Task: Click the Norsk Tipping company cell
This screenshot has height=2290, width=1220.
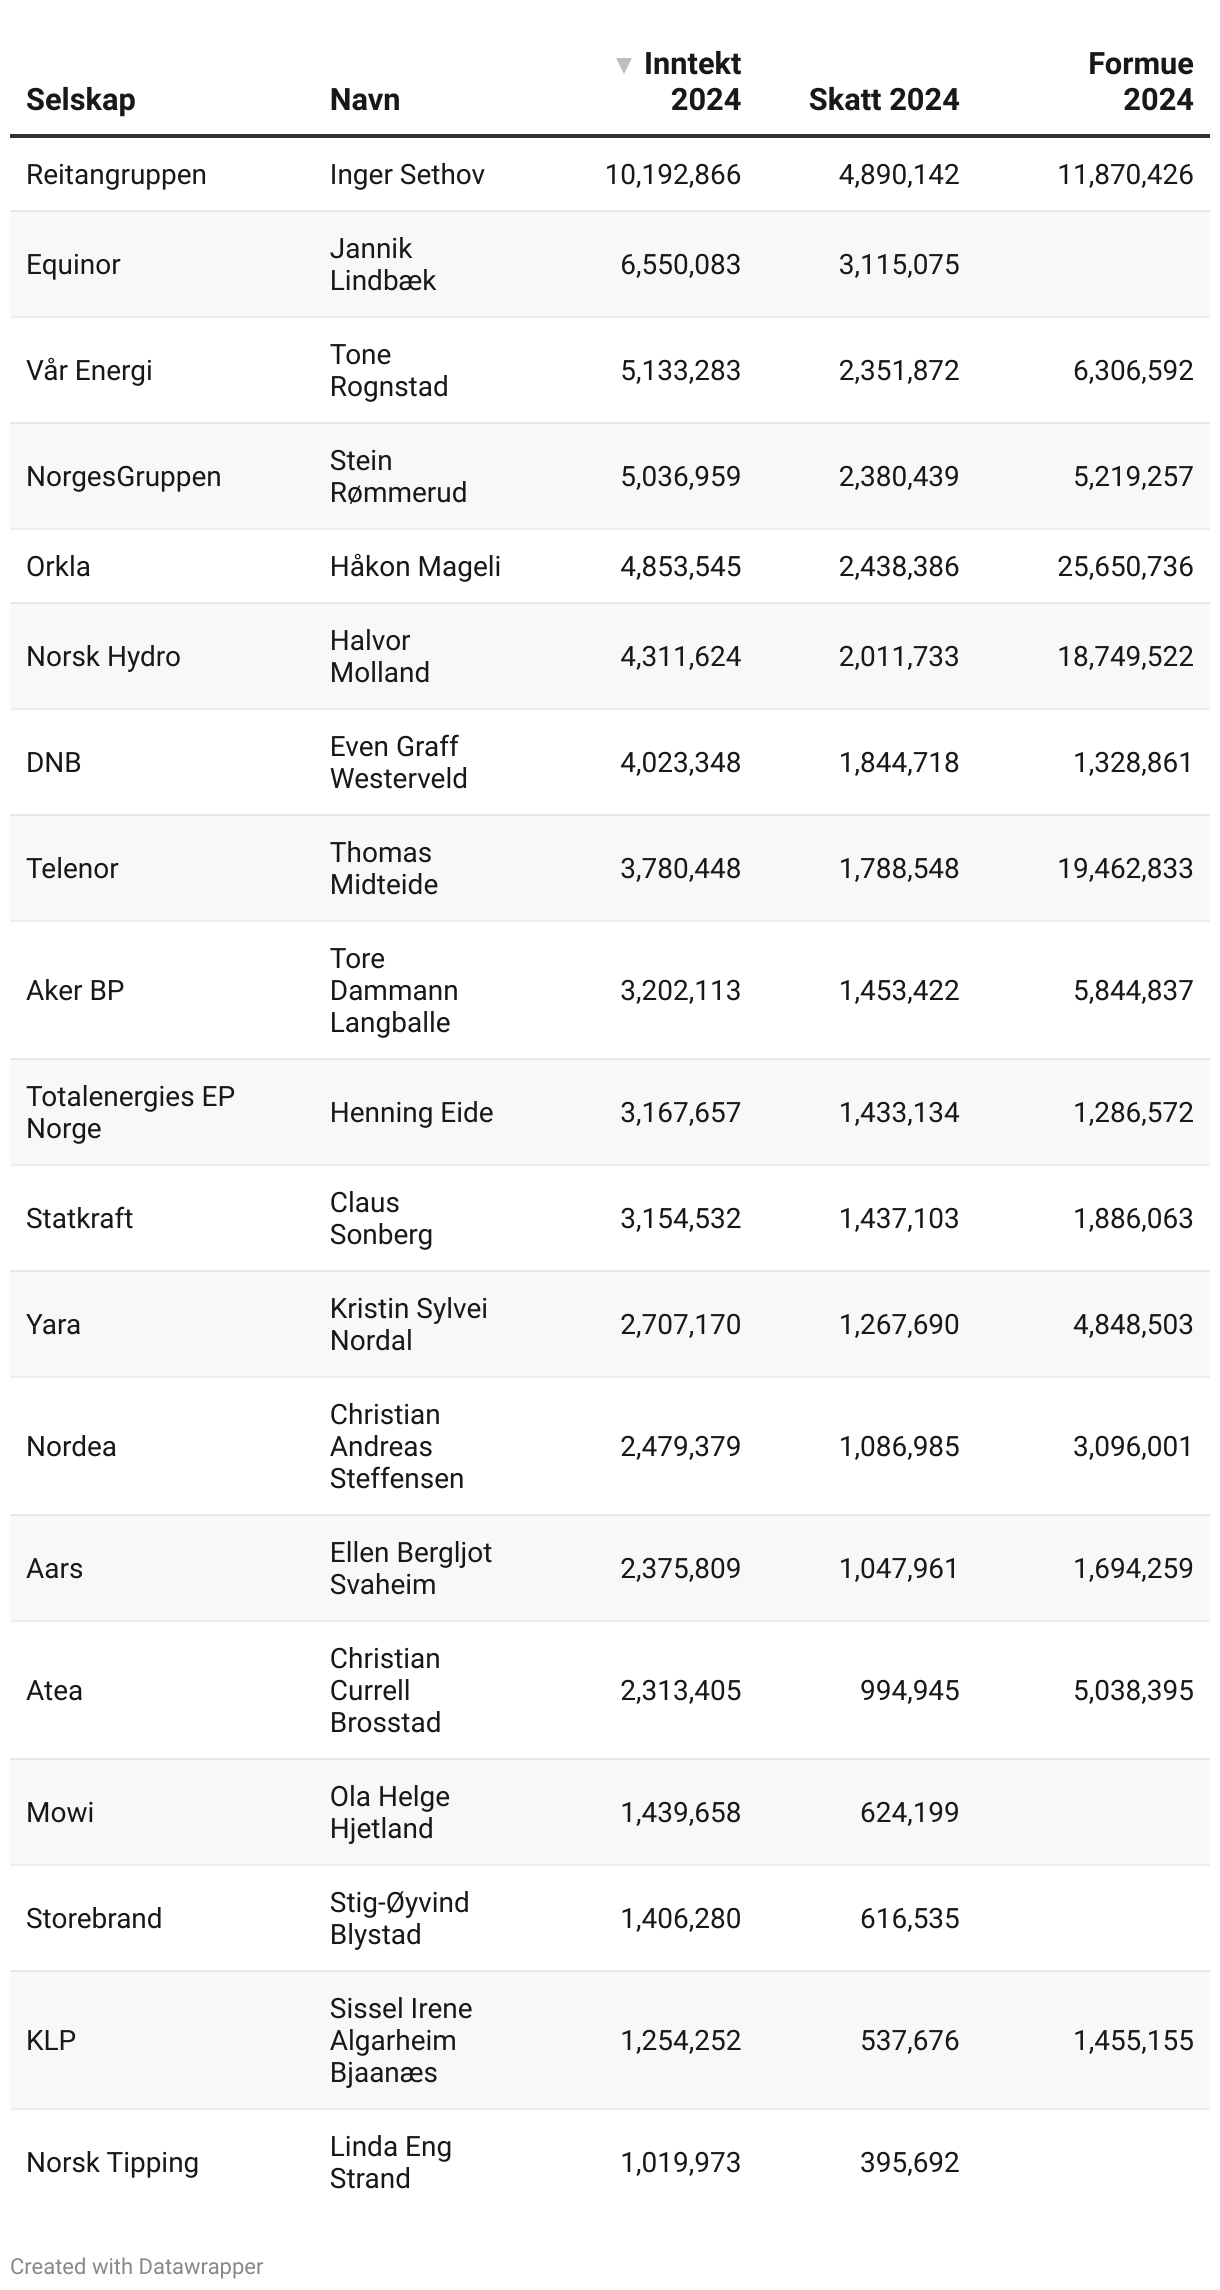Action: (112, 2163)
